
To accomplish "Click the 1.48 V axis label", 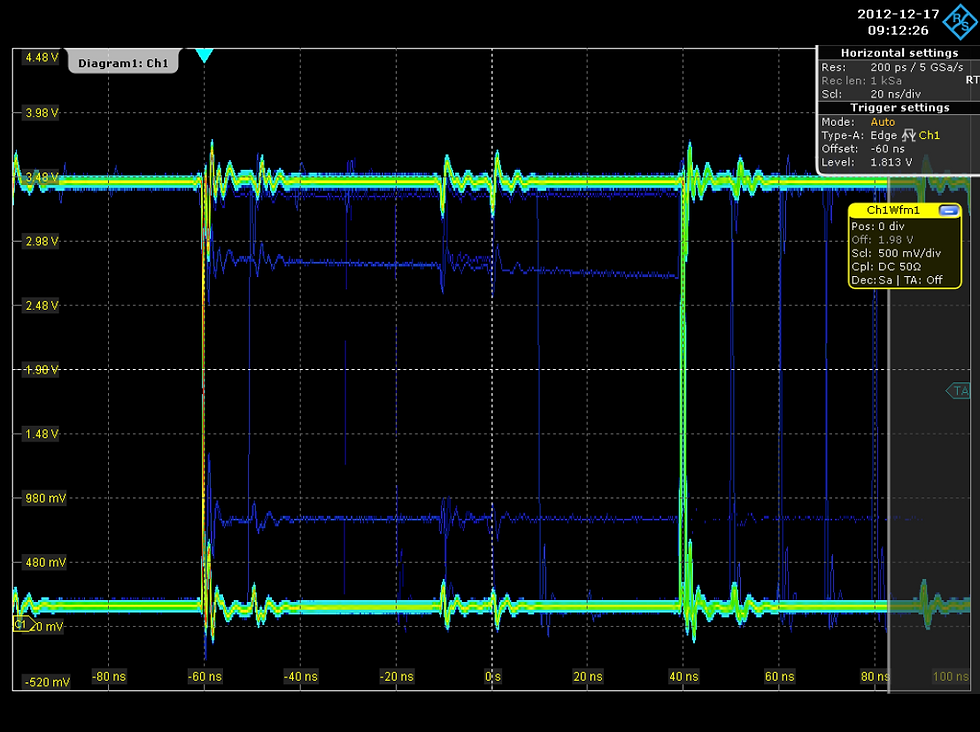I will [41, 434].
